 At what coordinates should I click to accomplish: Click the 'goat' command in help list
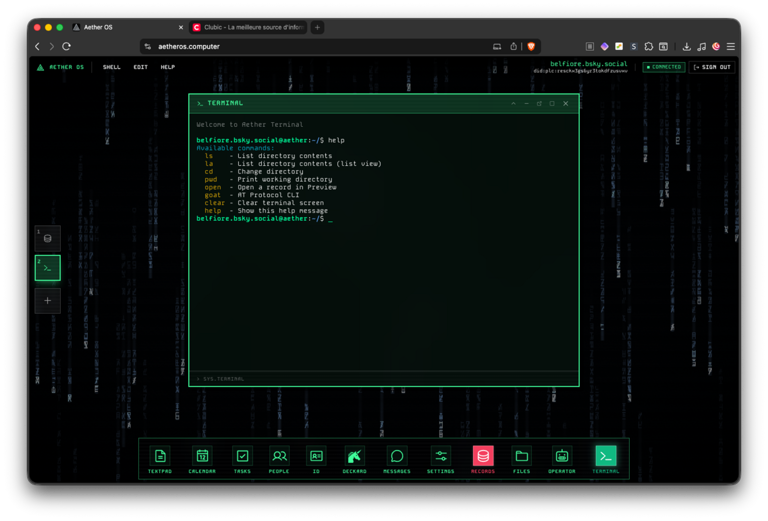click(213, 195)
